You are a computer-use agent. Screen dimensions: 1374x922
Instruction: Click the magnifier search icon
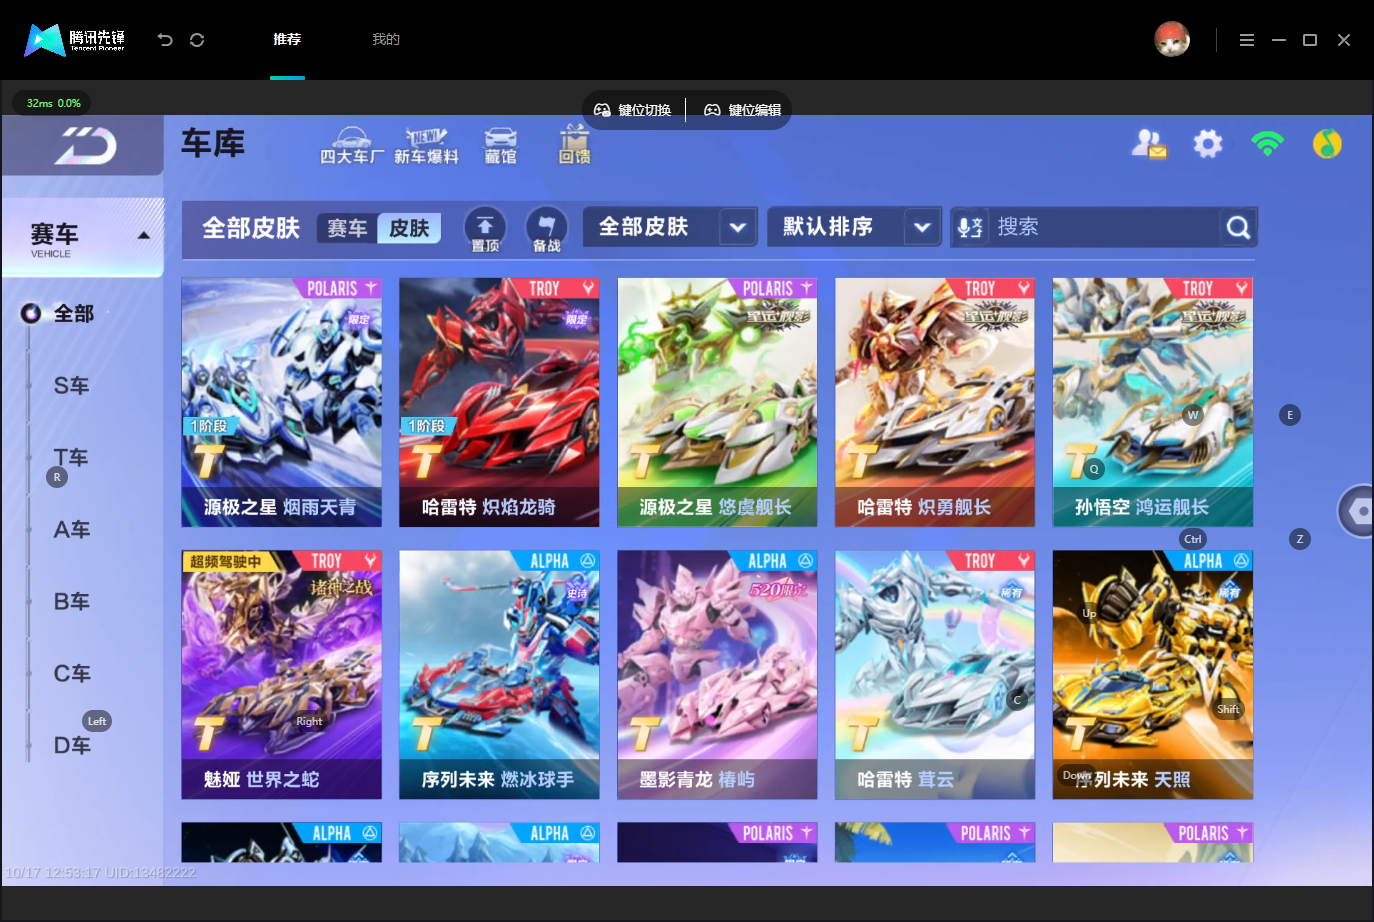click(x=1238, y=228)
